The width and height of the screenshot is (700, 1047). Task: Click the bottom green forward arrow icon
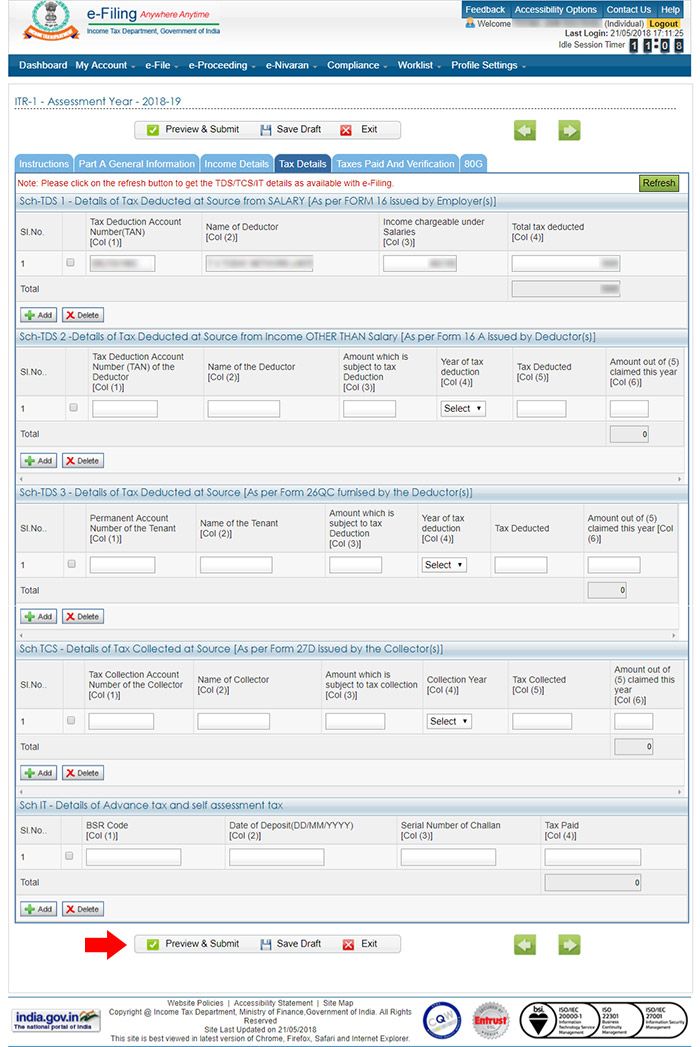click(569, 944)
